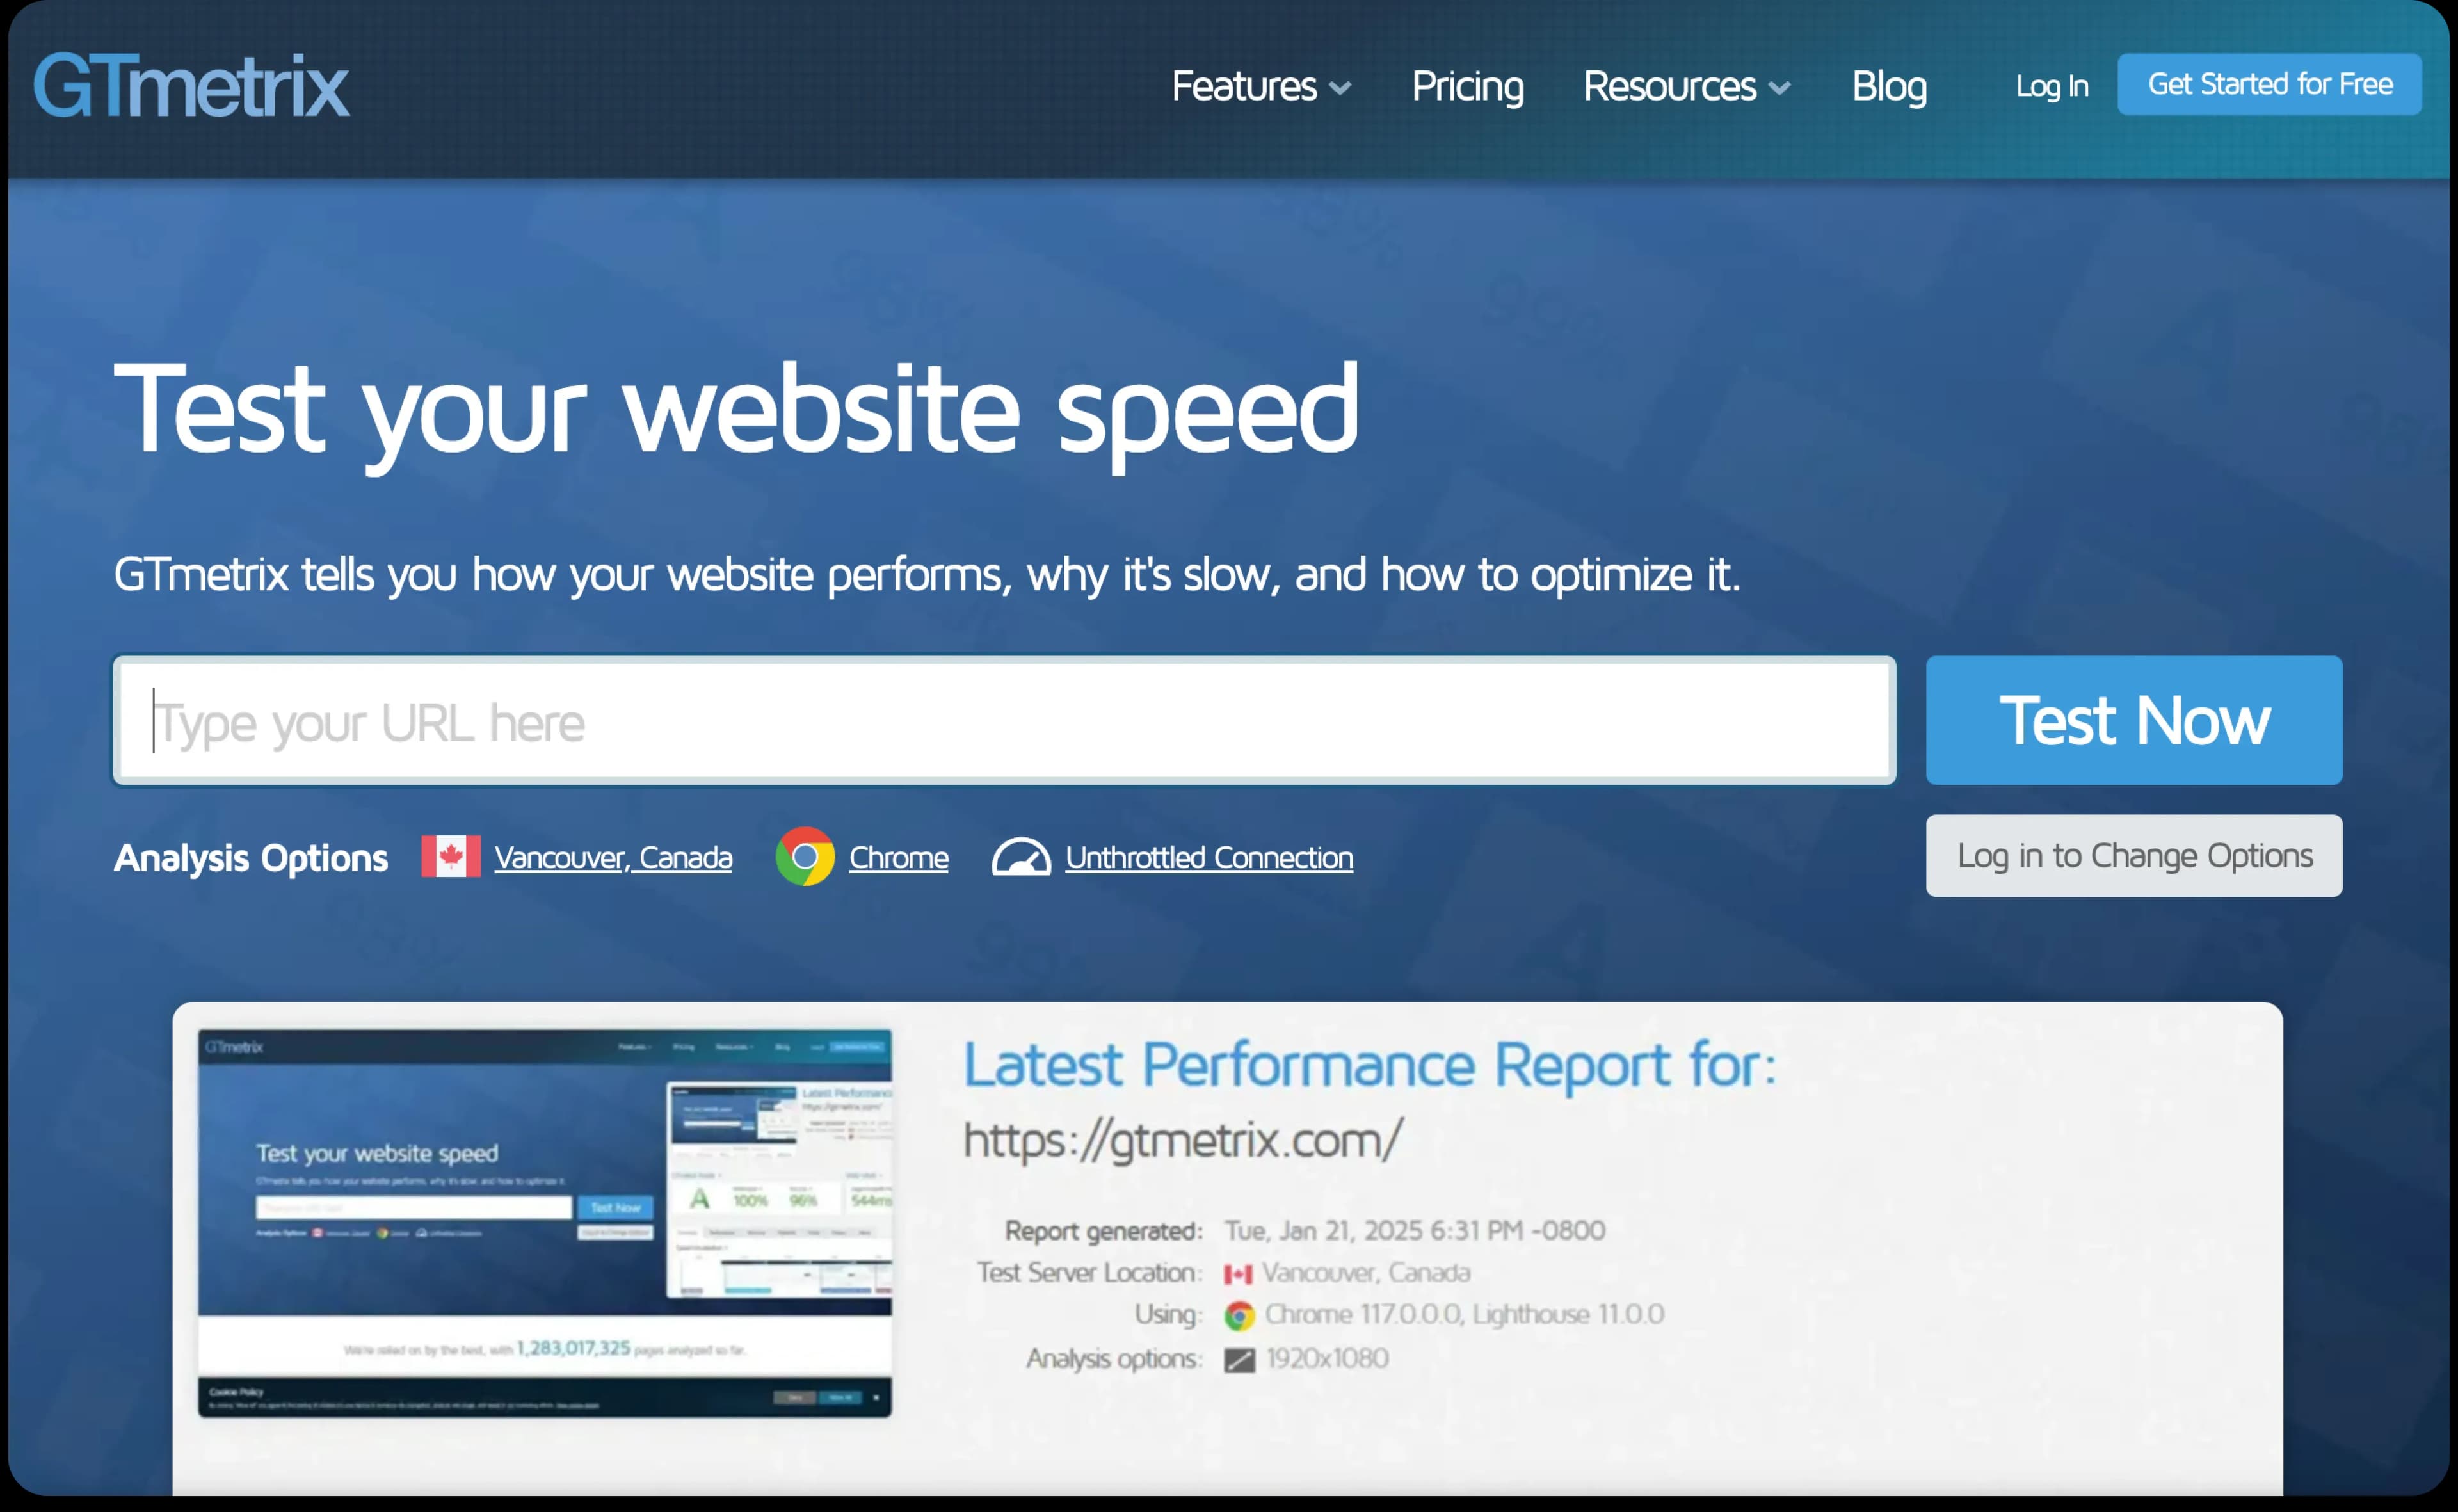Expand the Features dropdown menu
The width and height of the screenshot is (2458, 1512).
[1247, 87]
